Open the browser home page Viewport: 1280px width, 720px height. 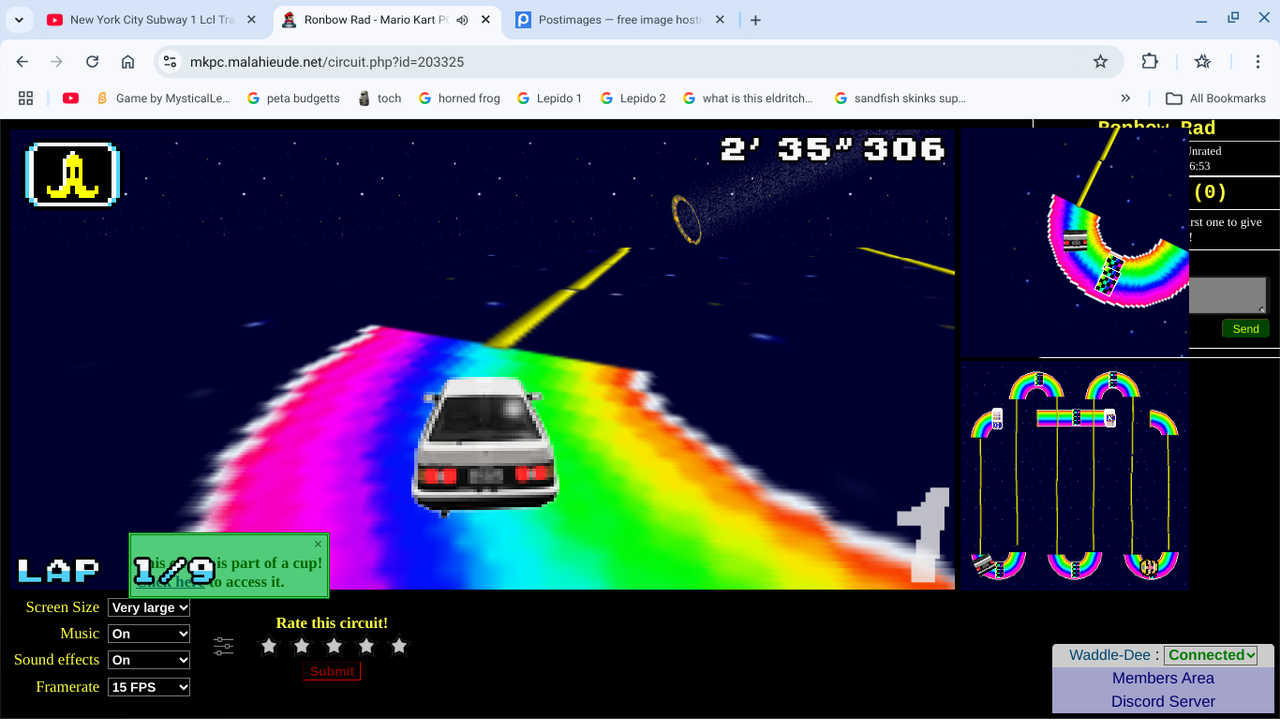tap(128, 61)
